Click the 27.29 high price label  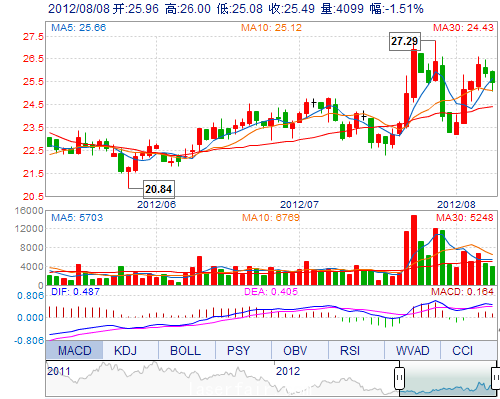coord(405,41)
